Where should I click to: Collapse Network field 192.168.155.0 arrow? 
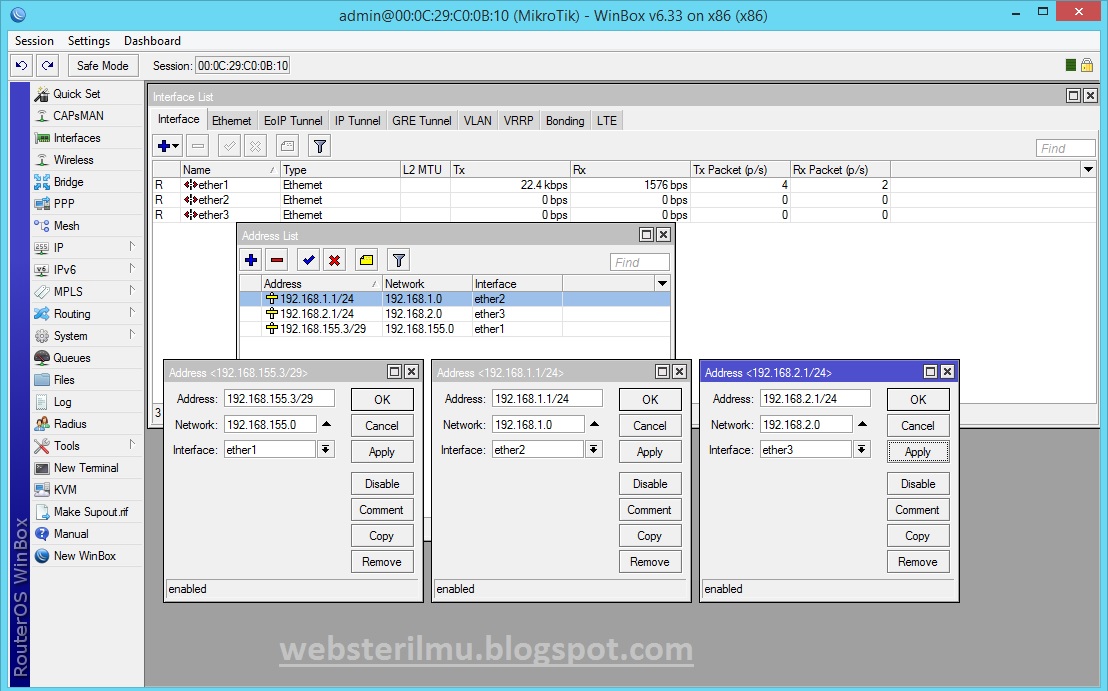click(326, 425)
